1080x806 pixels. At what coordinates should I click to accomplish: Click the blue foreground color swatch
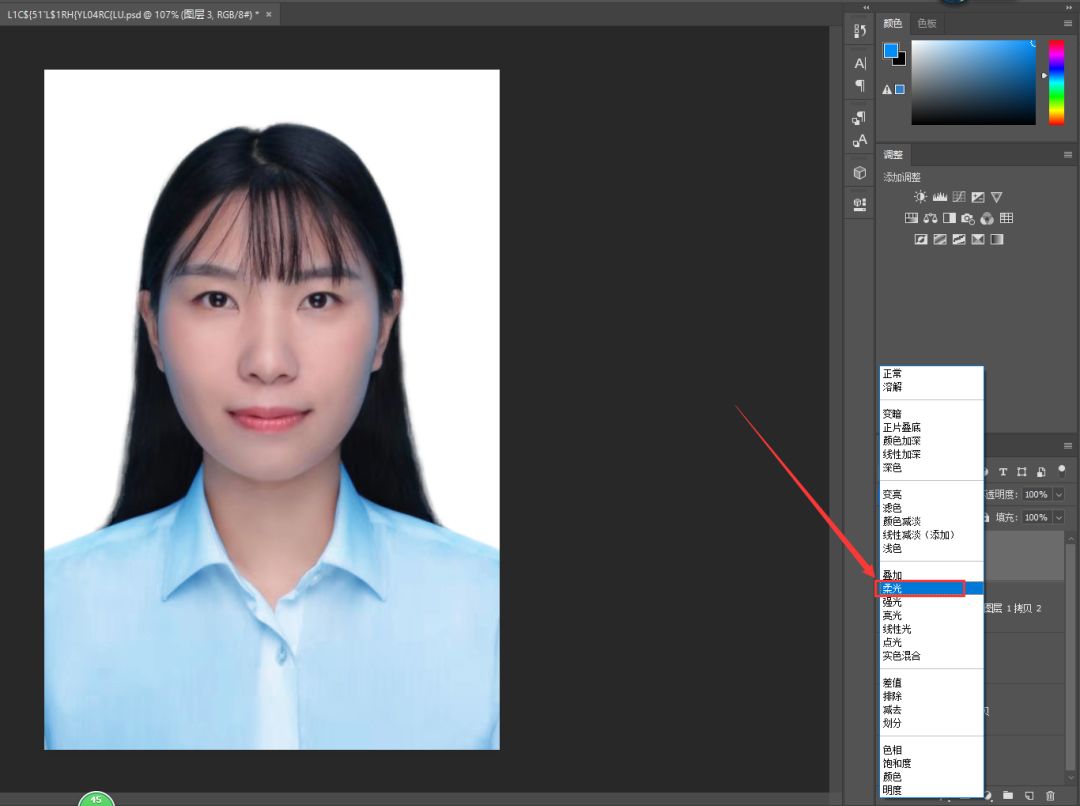pos(890,51)
